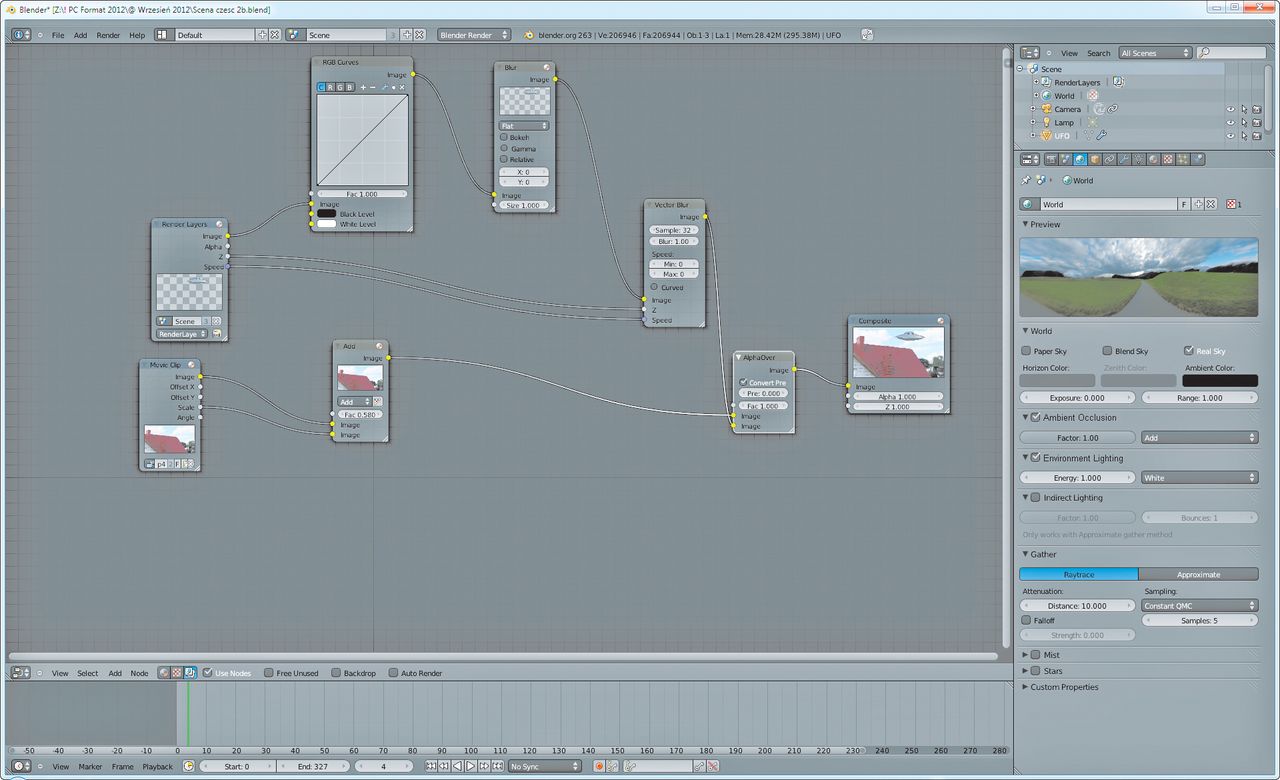The image size is (1280, 780).
Task: Enable the Free Unused checkbox
Action: [269, 673]
